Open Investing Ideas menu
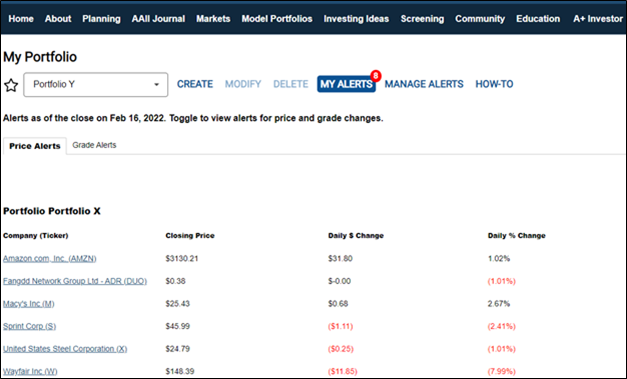This screenshot has width=627, height=379. (356, 19)
